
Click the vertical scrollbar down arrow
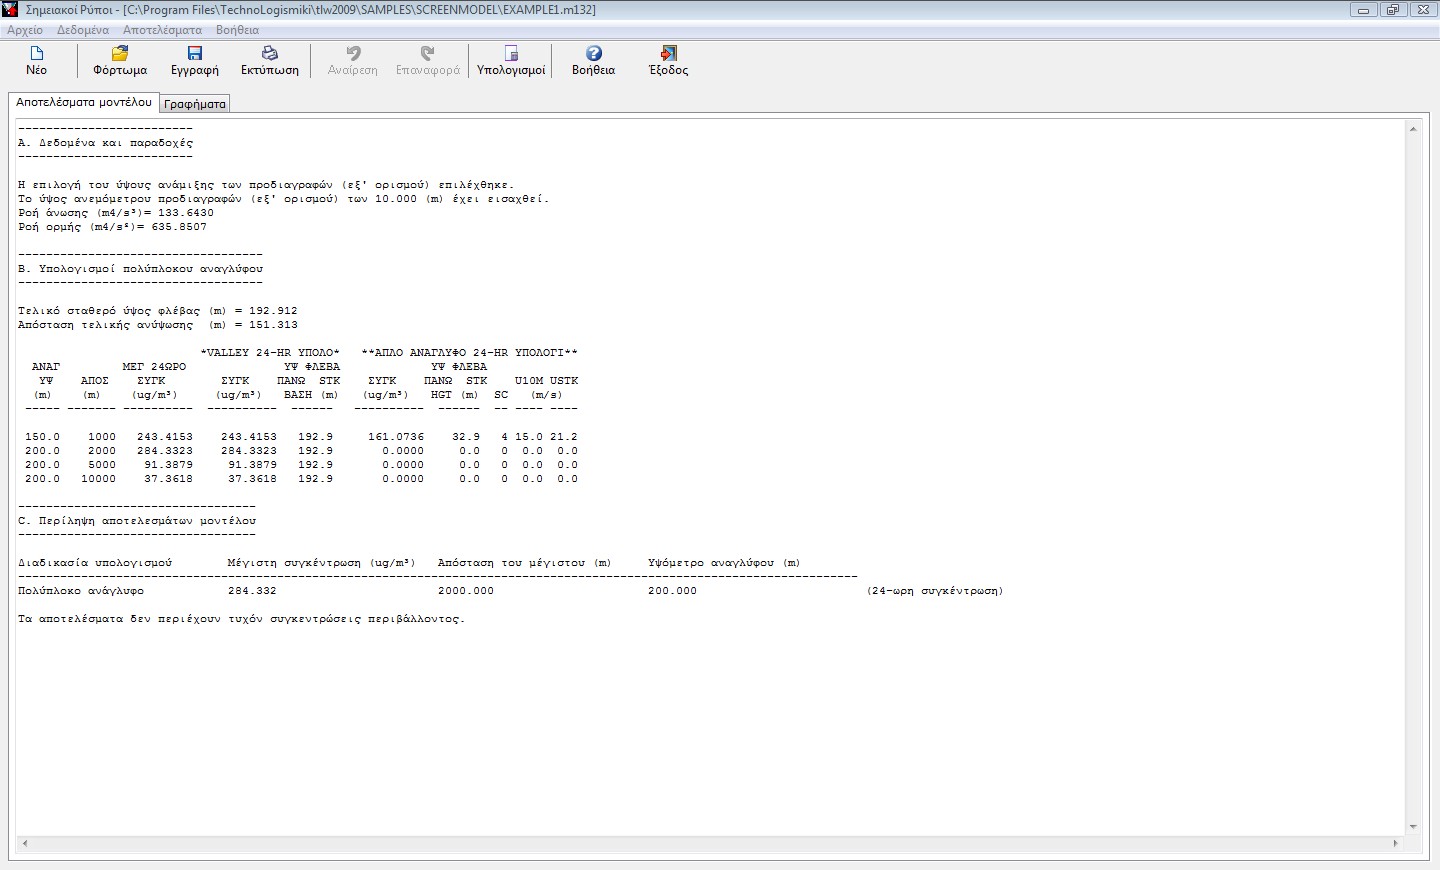pyautogui.click(x=1413, y=827)
